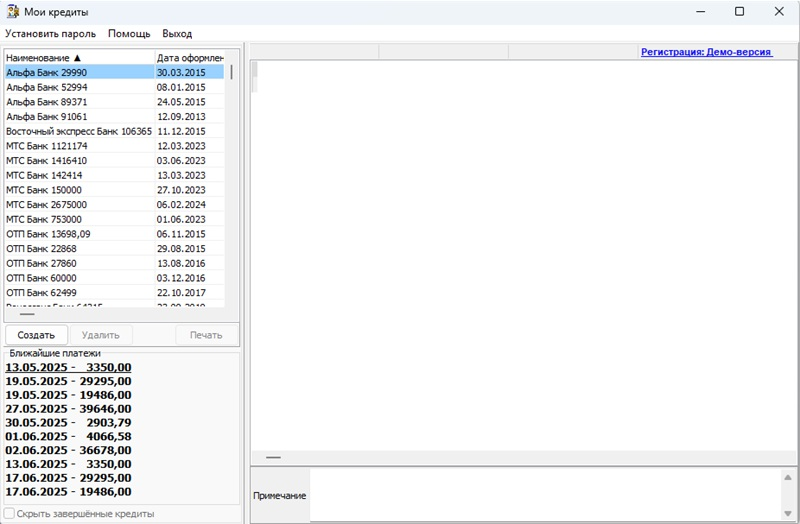The height and width of the screenshot is (524, 800).
Task: Click payment 17.06.2025 - 29295,00
Action: (x=68, y=478)
